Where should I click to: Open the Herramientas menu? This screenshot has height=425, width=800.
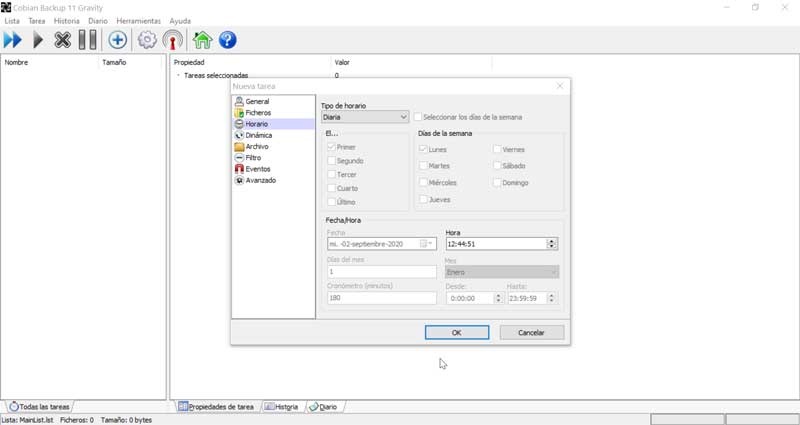[138, 21]
